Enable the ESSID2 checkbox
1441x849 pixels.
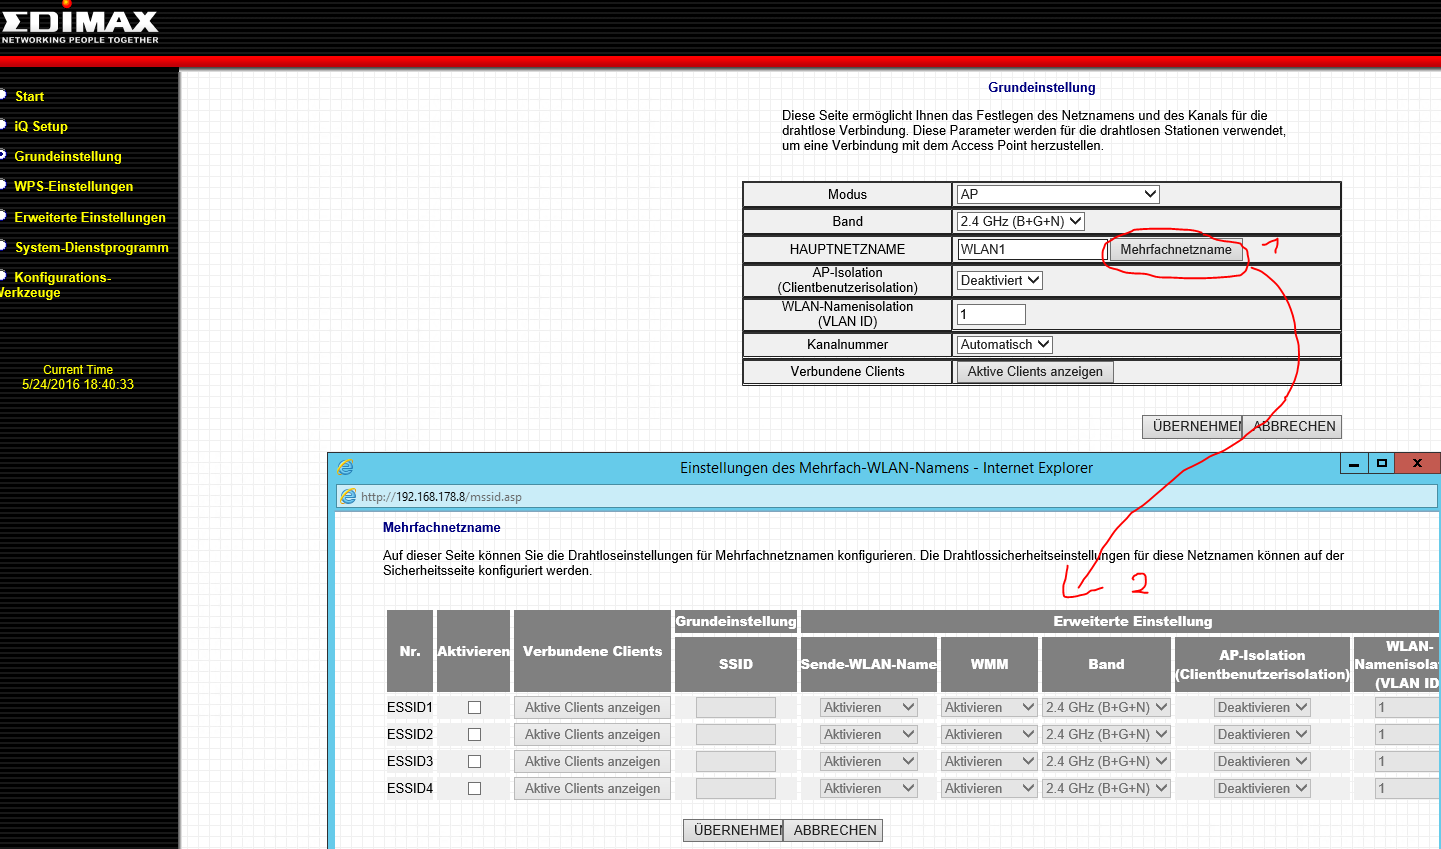[x=474, y=734]
